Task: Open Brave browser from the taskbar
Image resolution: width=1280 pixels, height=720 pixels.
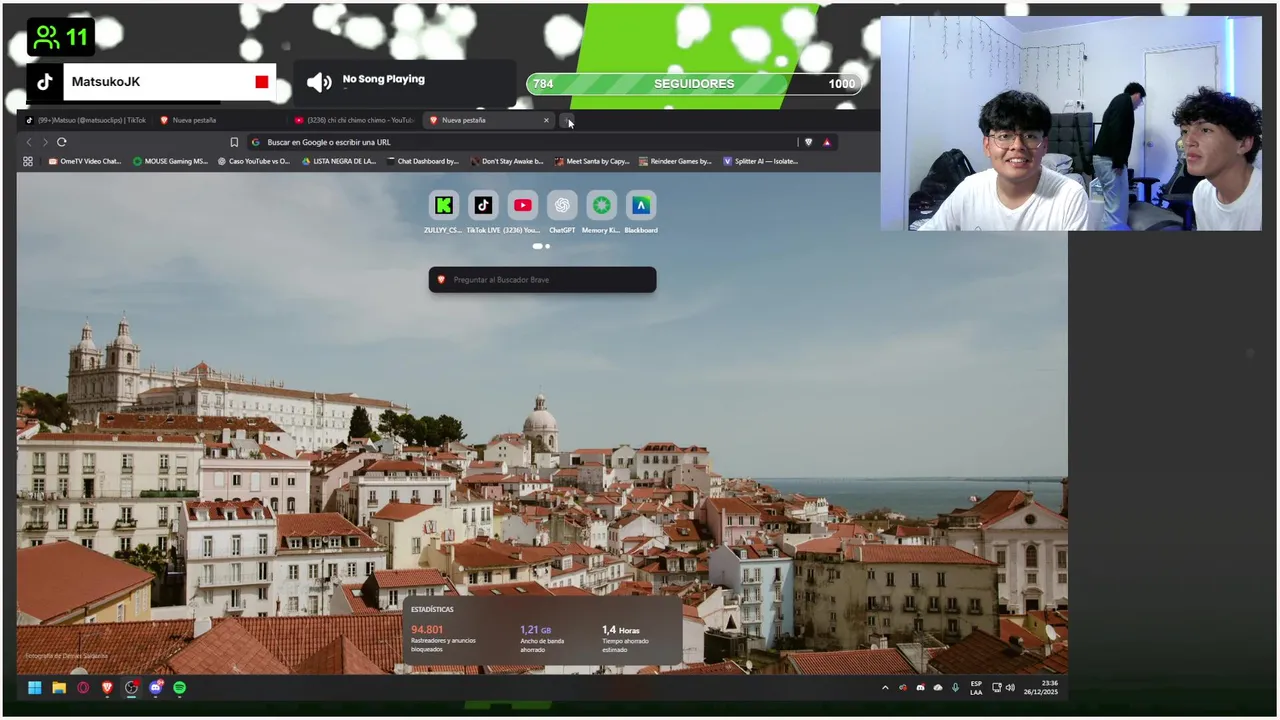Action: 107,688
